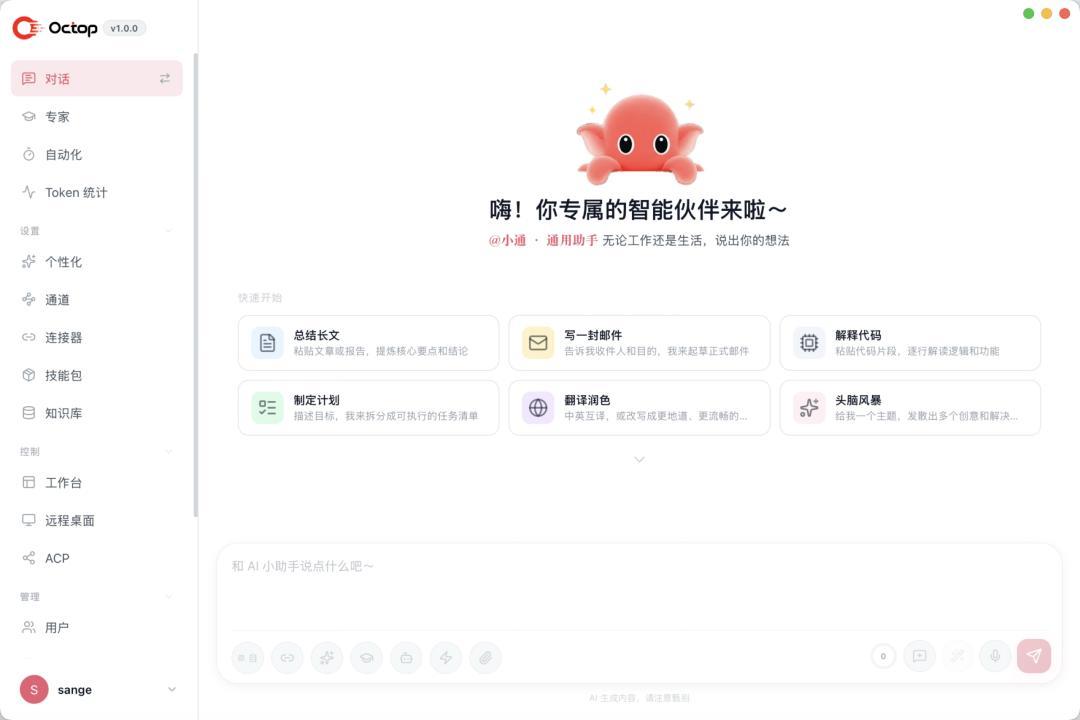Click the graduation cap expert icon below input
The width and height of the screenshot is (1080, 720).
click(x=366, y=657)
